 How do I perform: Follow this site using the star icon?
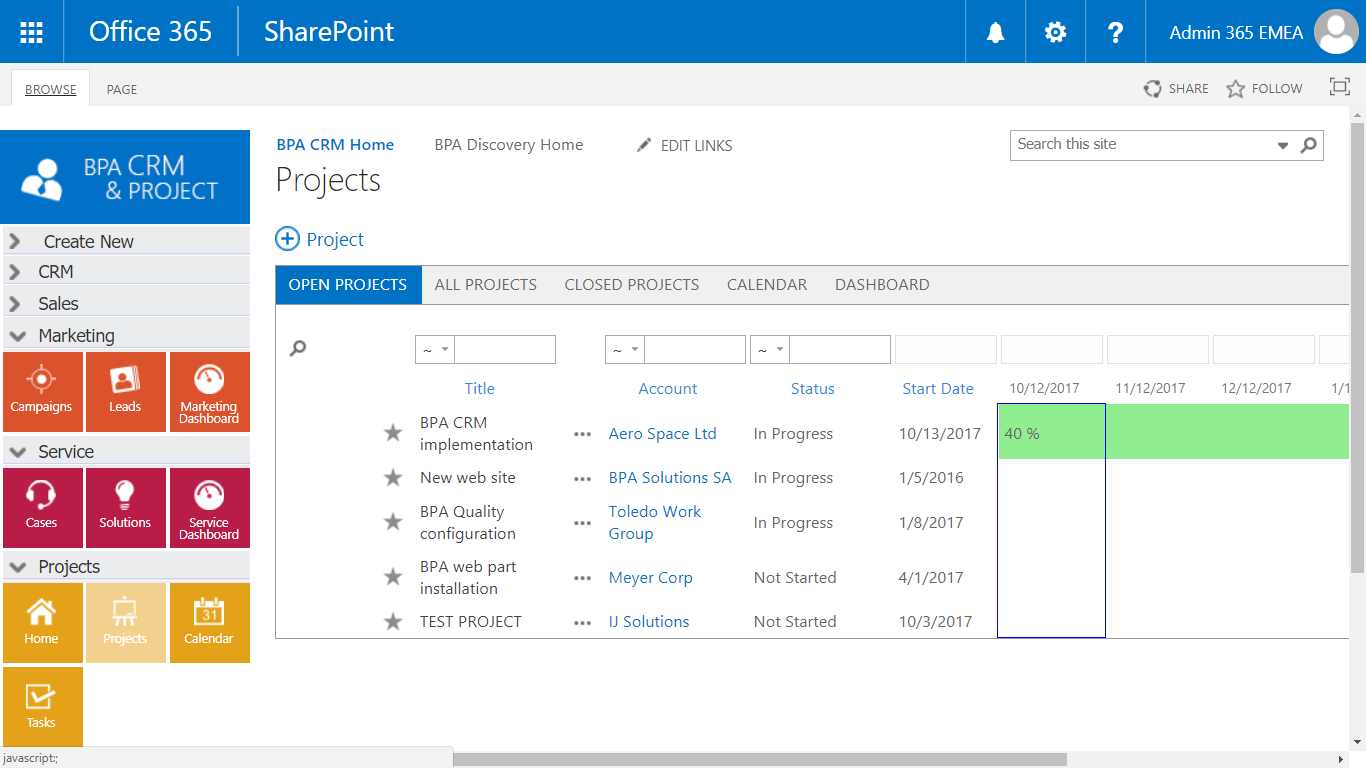pos(1236,89)
